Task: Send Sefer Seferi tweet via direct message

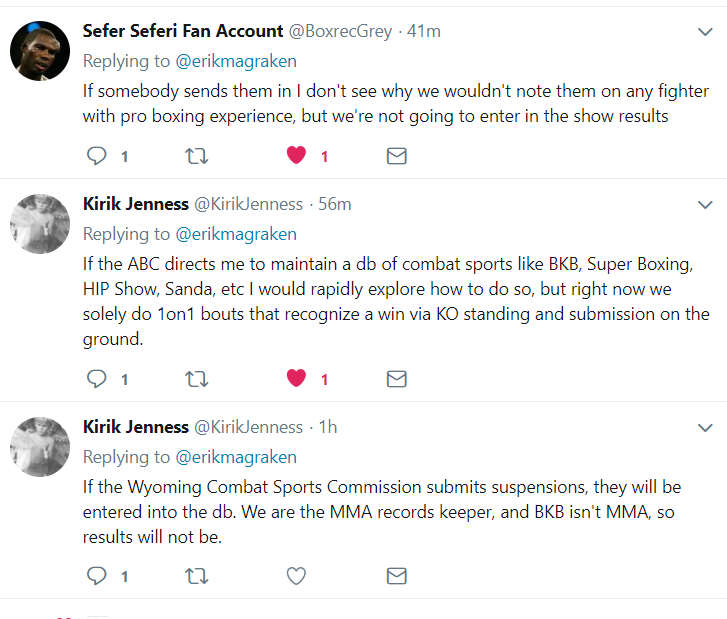Action: tap(396, 156)
